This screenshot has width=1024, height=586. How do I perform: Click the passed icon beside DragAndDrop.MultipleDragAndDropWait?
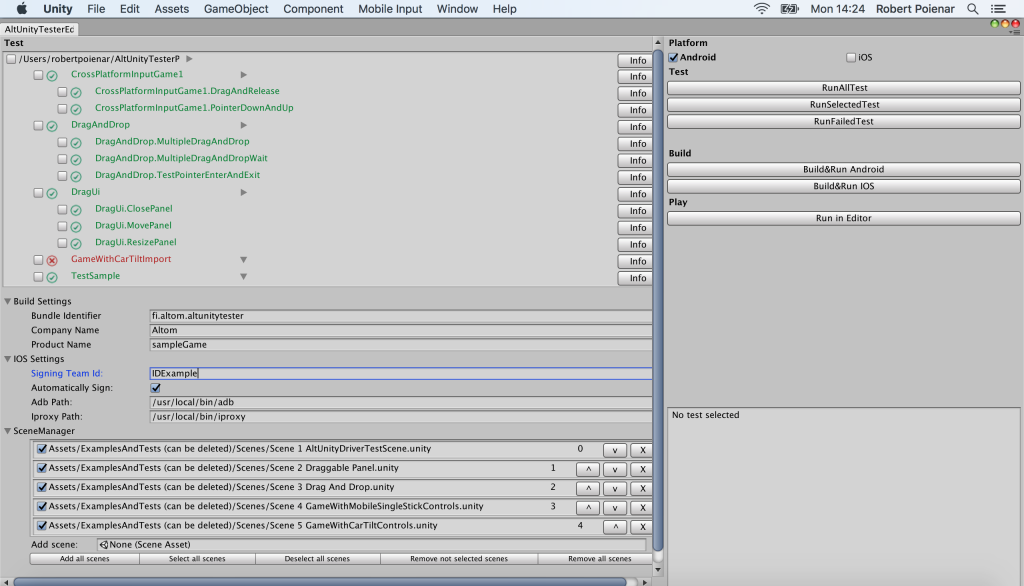coord(76,159)
